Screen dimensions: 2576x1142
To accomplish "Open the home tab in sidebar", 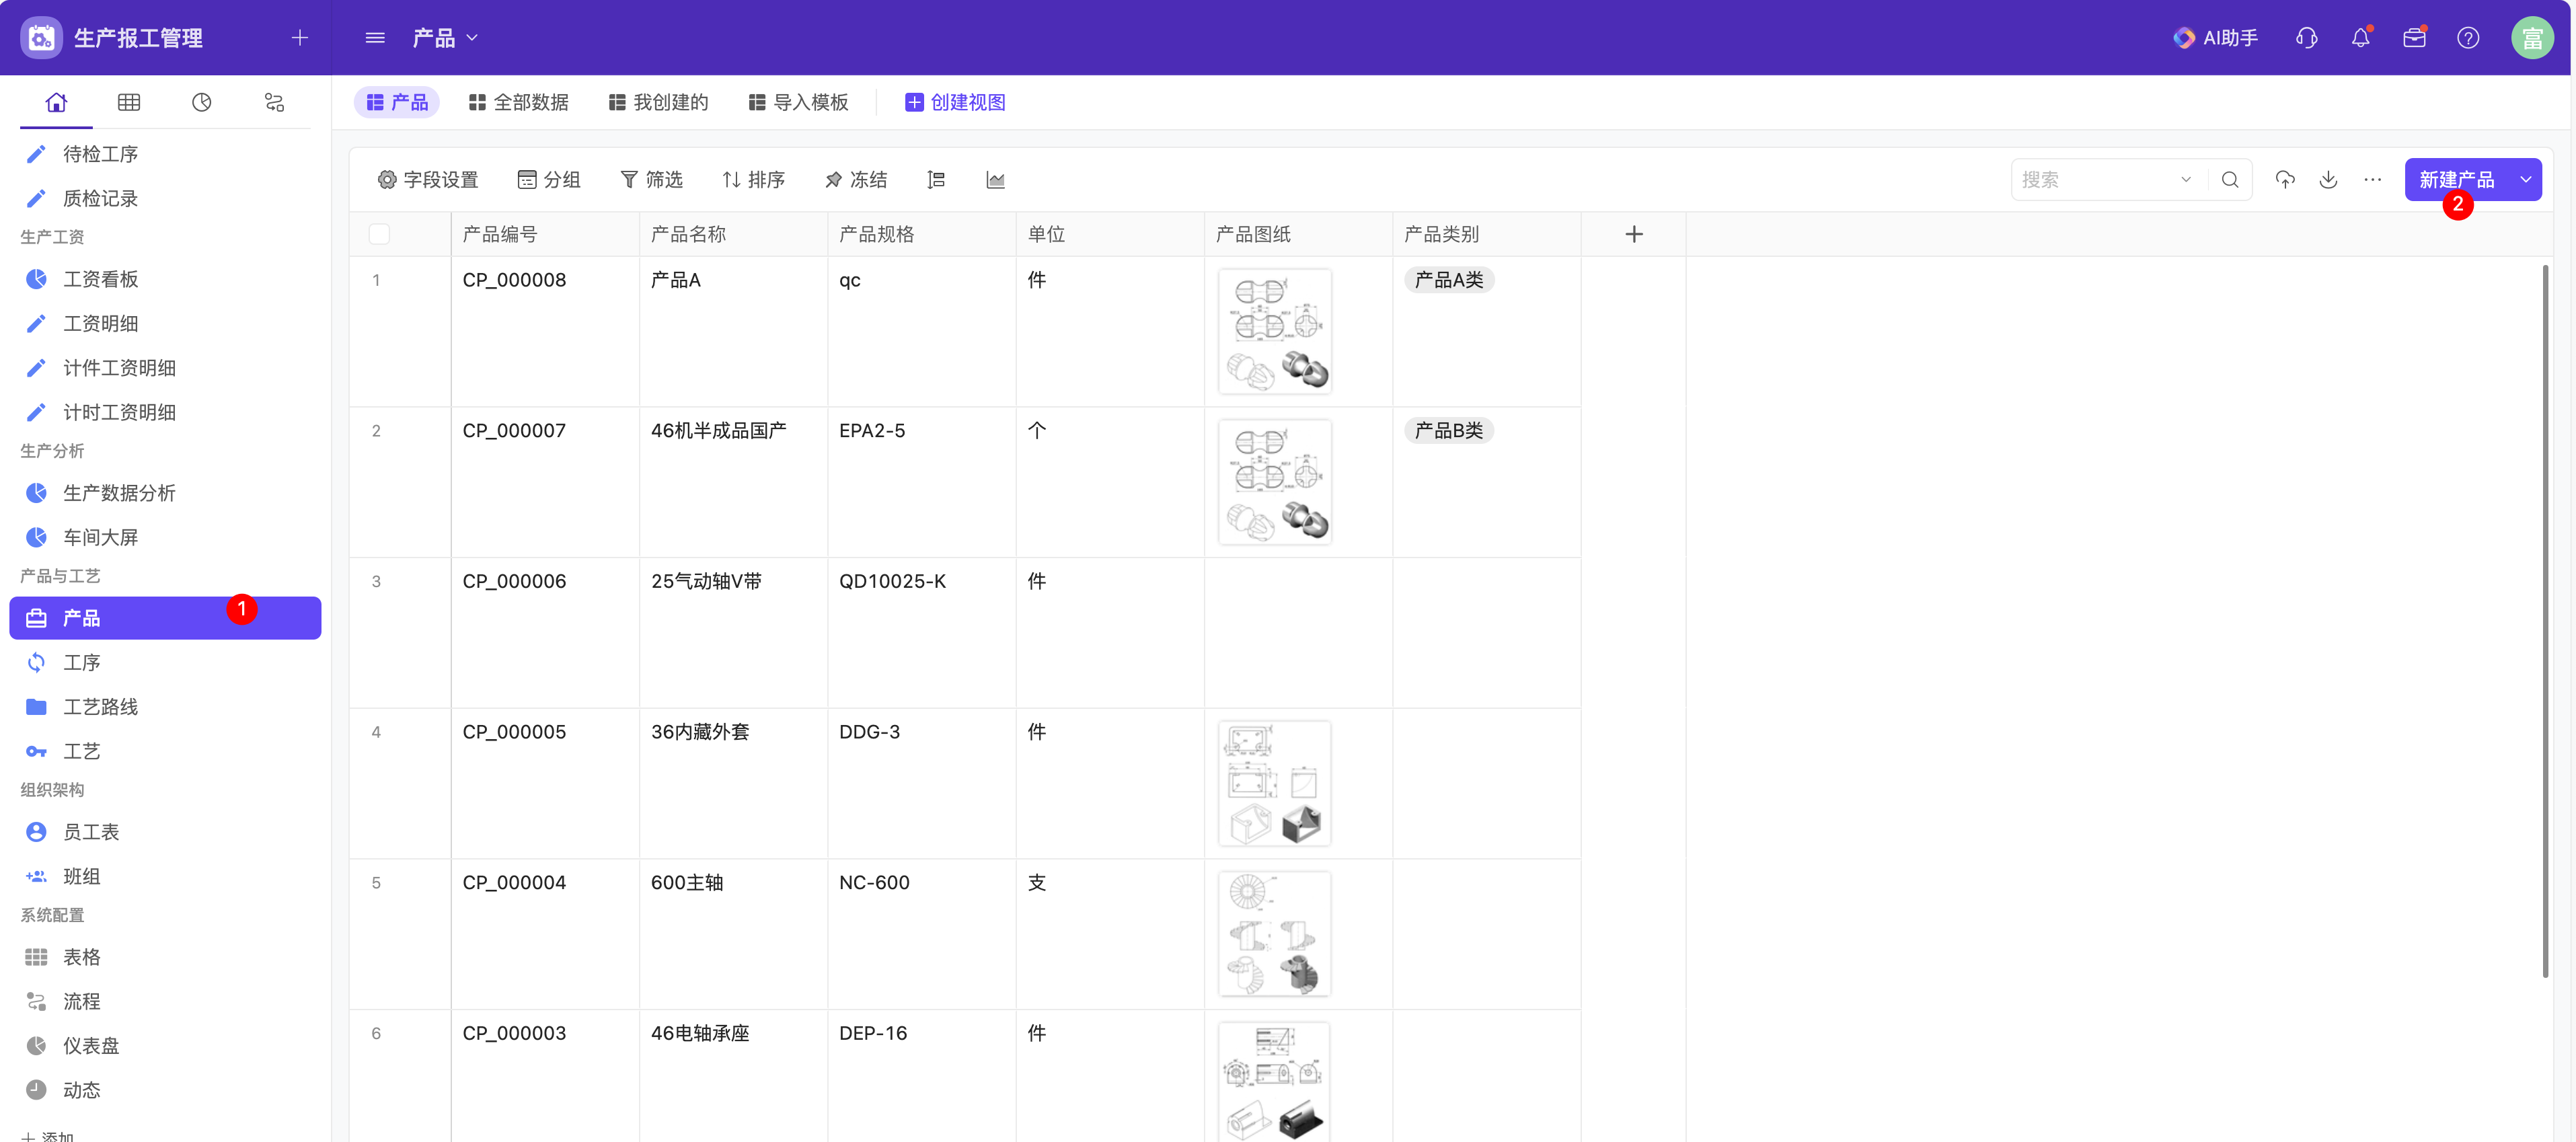I will coord(56,102).
